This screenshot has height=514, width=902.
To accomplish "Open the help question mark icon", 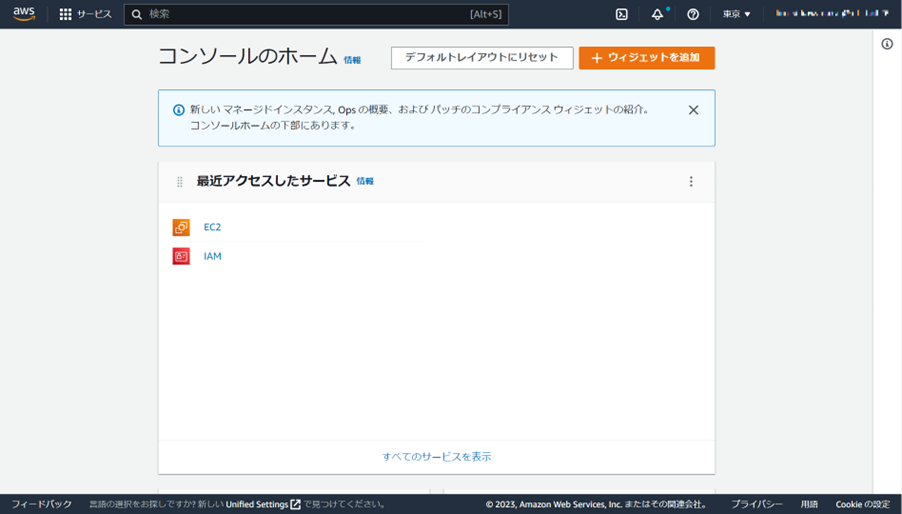I will click(x=693, y=14).
